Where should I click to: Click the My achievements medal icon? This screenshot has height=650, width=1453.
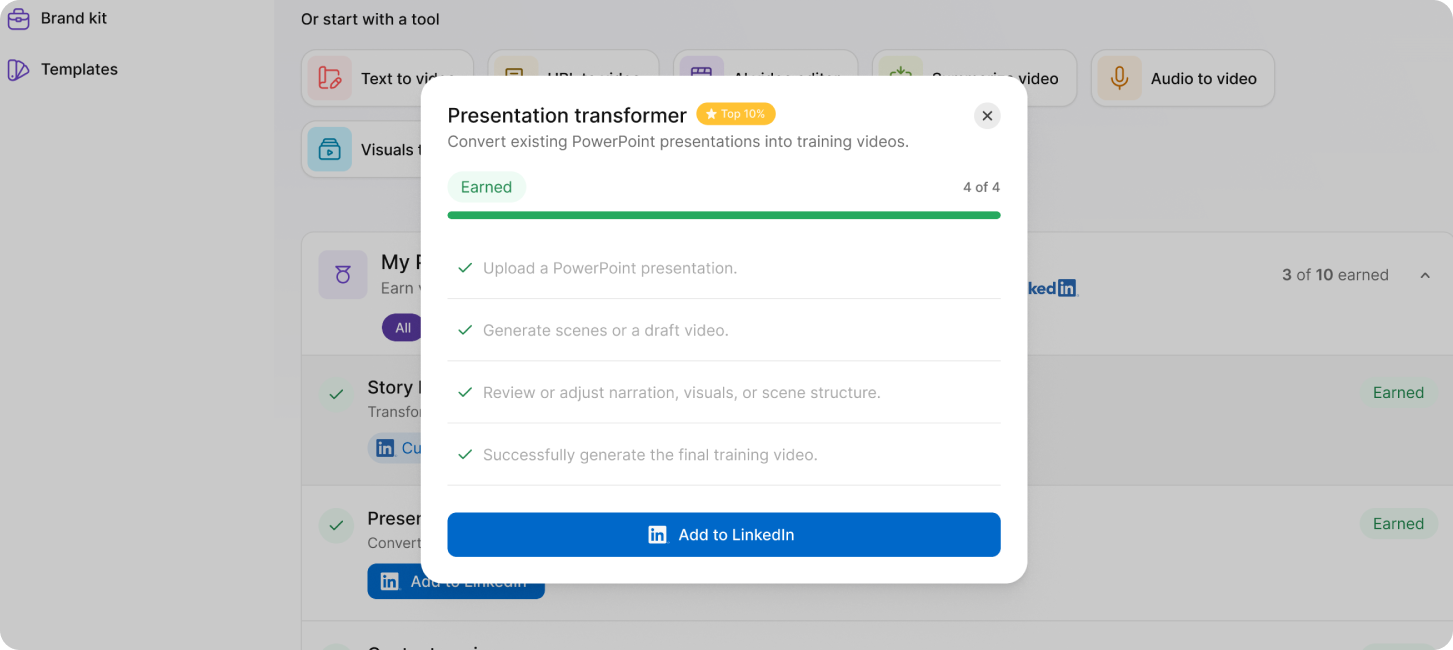click(x=343, y=275)
